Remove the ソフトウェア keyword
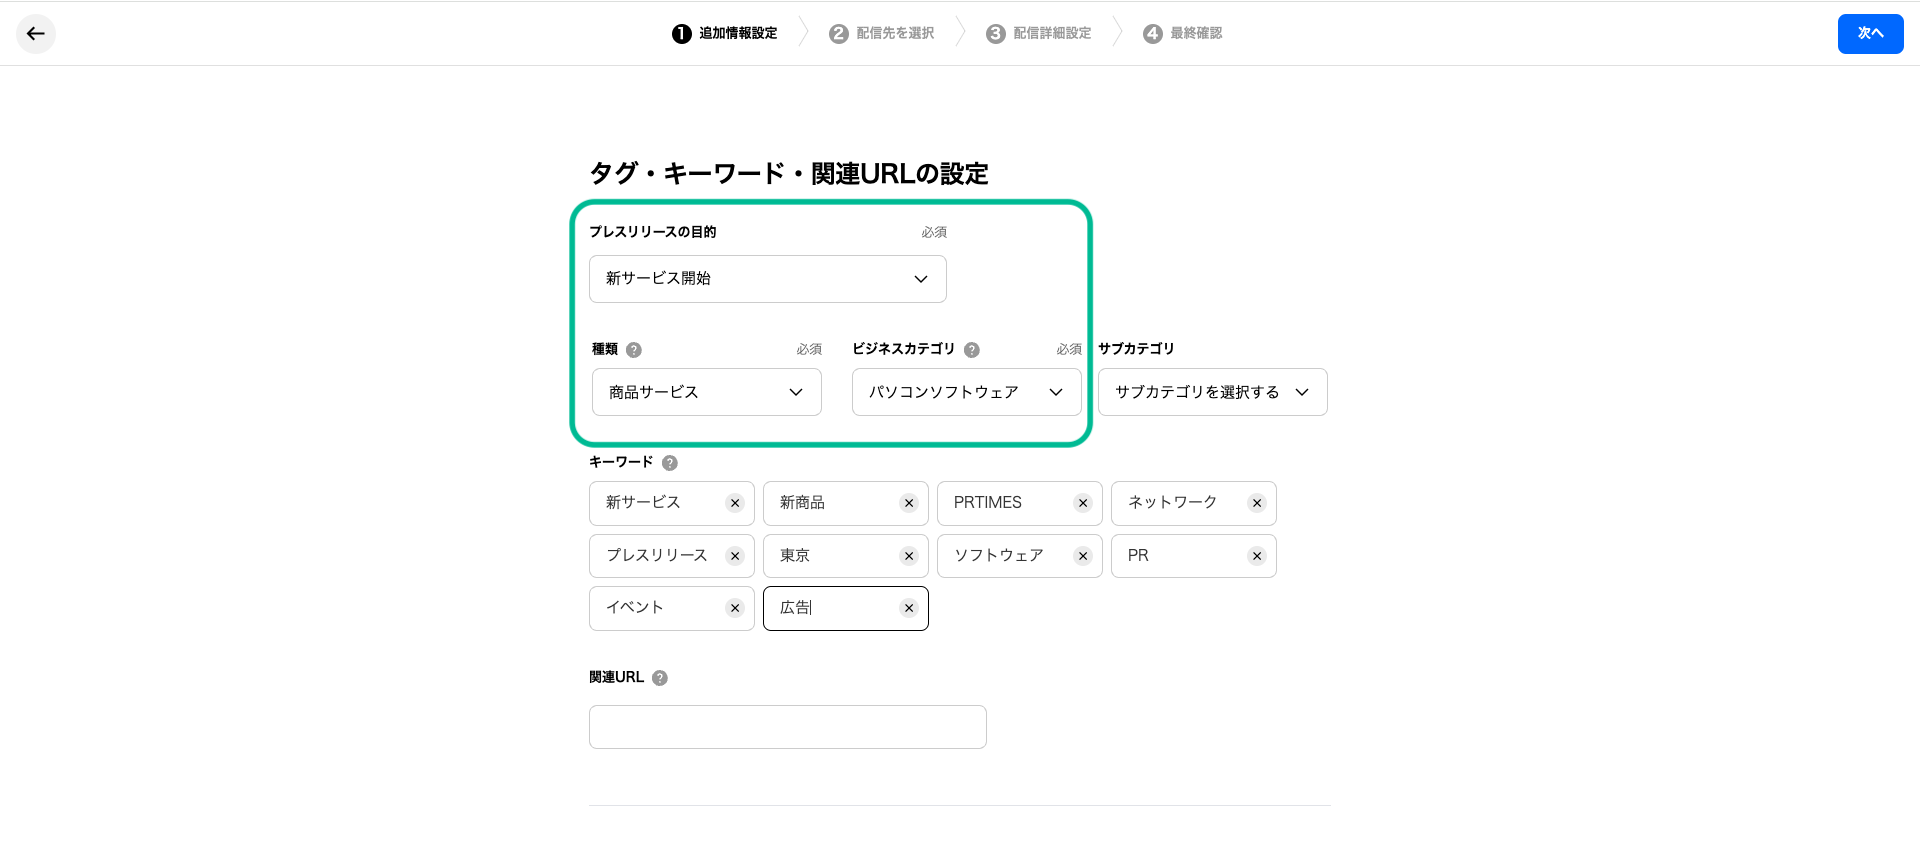 pyautogui.click(x=1083, y=556)
